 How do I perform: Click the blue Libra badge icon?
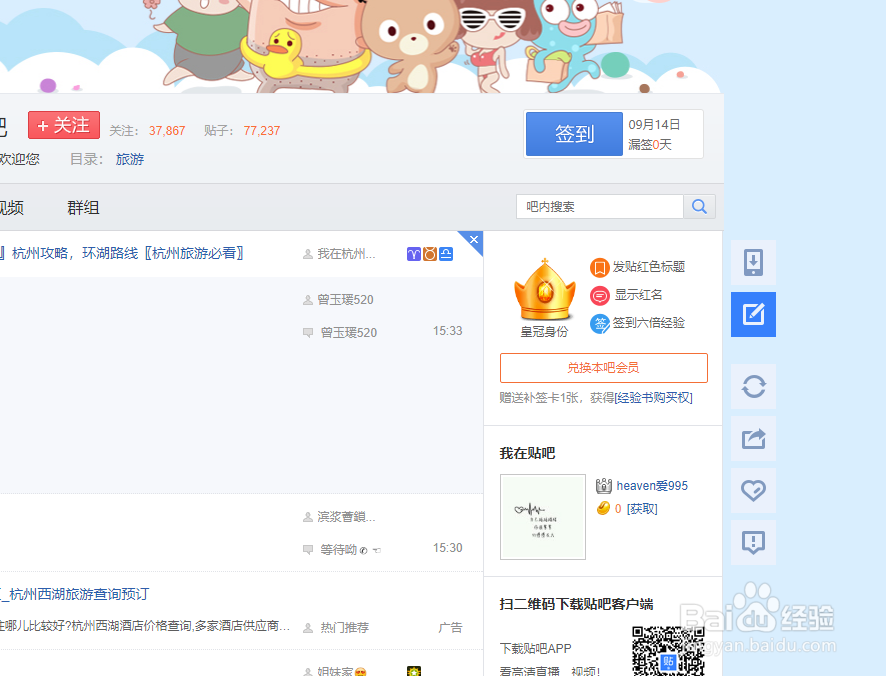(446, 254)
